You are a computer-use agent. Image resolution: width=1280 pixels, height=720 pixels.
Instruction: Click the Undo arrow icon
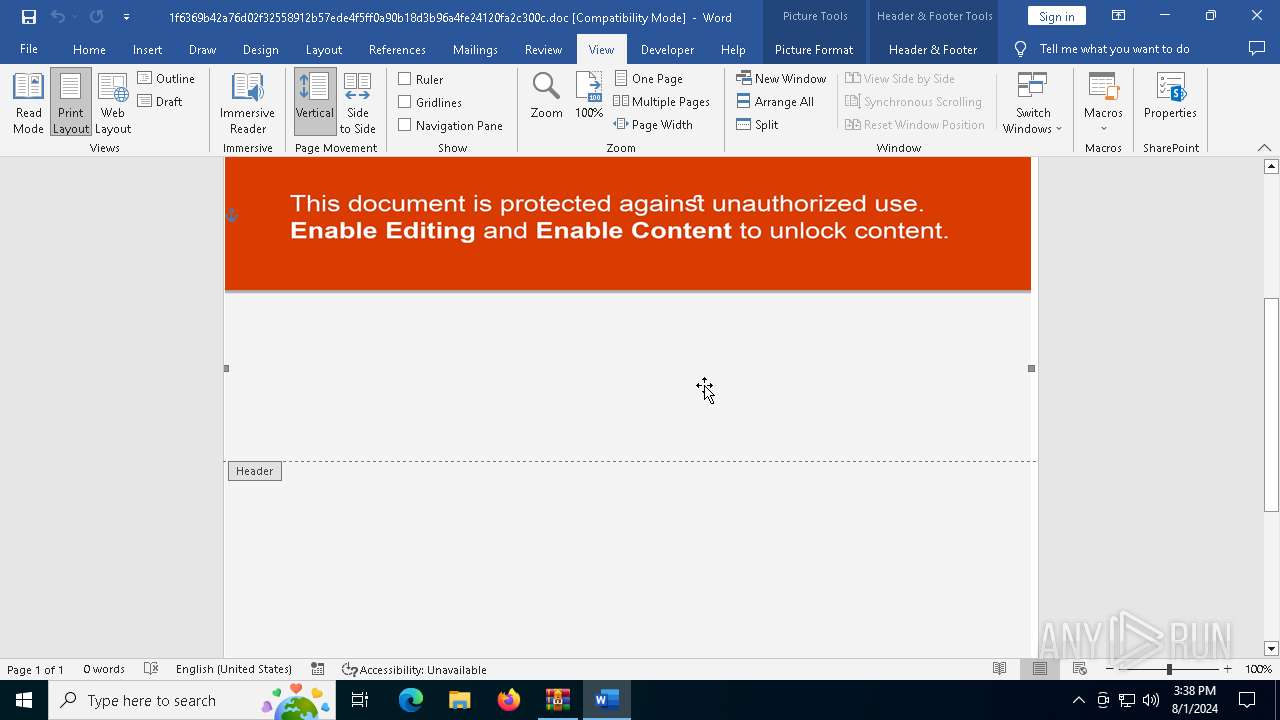58,17
